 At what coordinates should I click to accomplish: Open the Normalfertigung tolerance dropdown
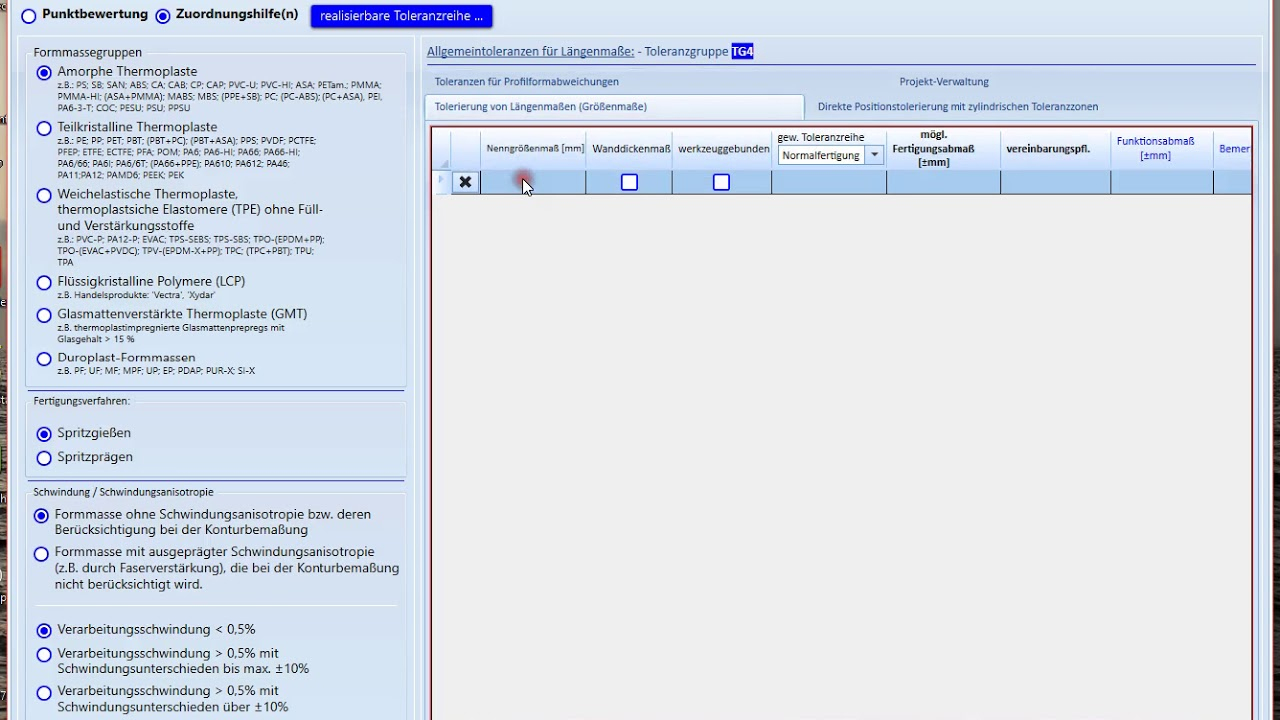click(x=874, y=155)
